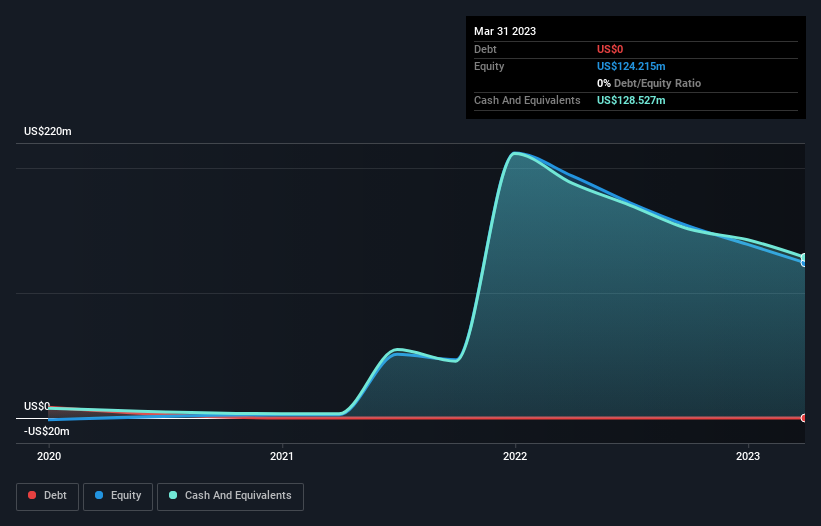This screenshot has height=526, width=821.
Task: Toggle the Equity series legend button
Action: pyautogui.click(x=118, y=496)
